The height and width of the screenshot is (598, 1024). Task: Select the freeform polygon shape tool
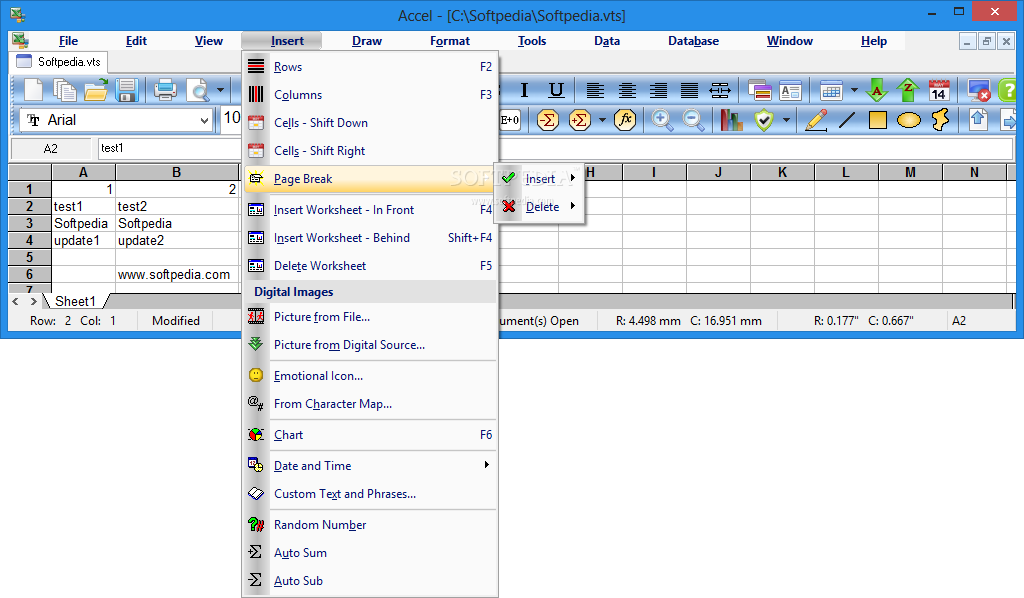coord(940,120)
